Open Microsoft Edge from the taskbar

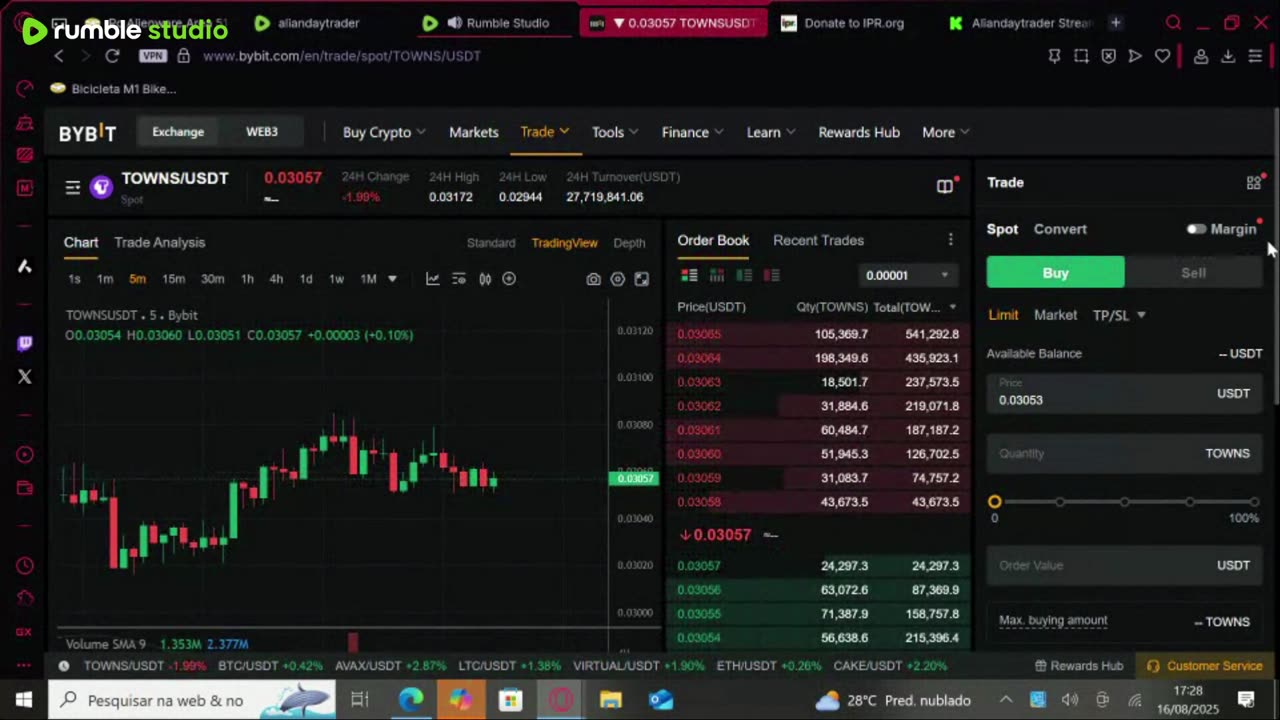click(x=411, y=700)
